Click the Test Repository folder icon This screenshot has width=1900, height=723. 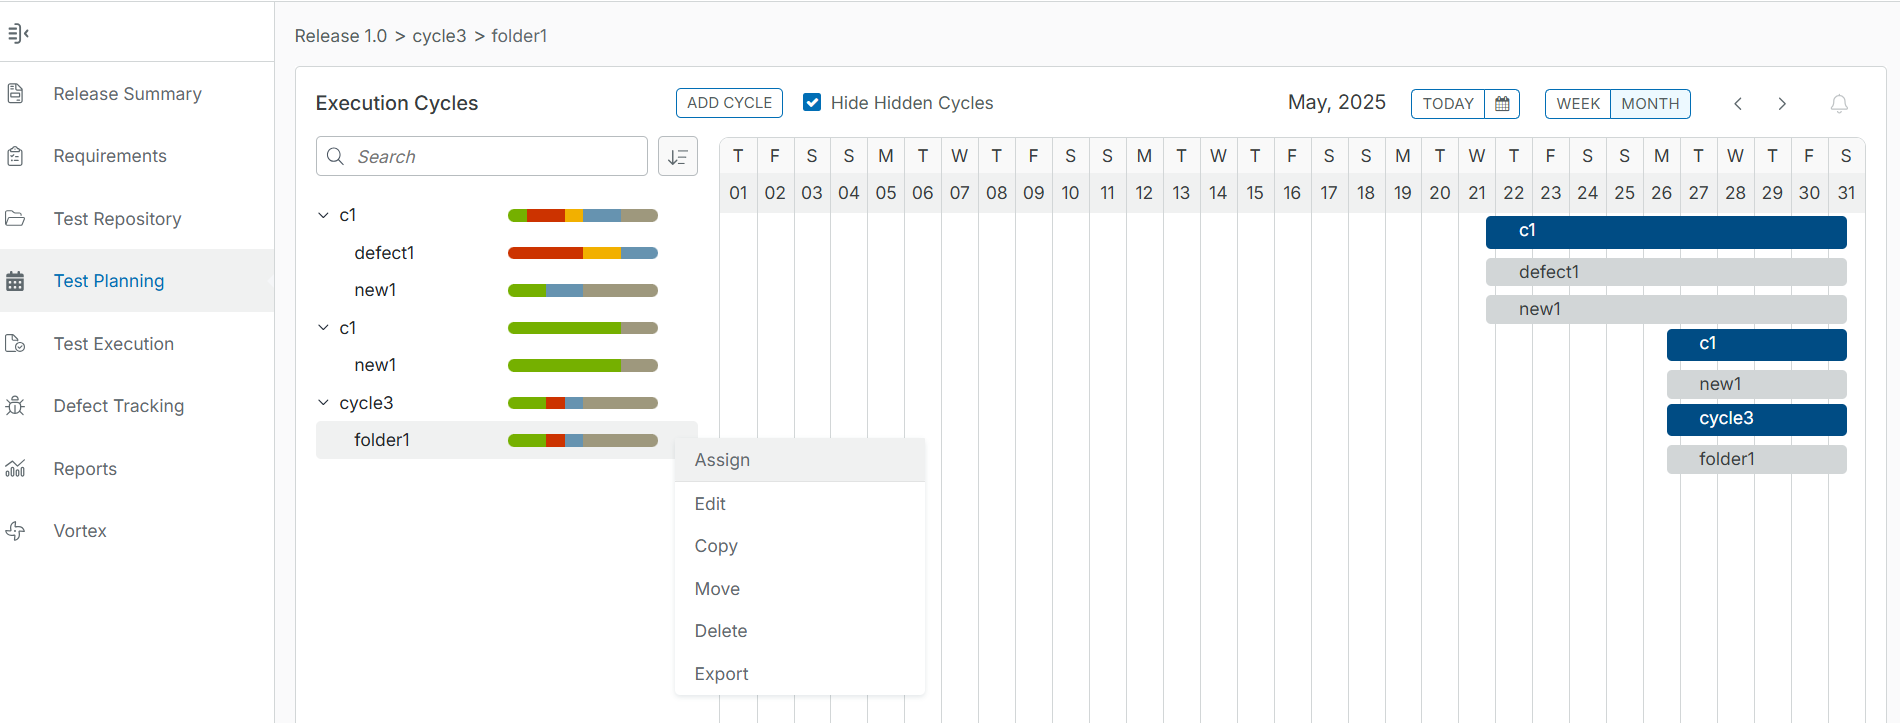(x=16, y=218)
